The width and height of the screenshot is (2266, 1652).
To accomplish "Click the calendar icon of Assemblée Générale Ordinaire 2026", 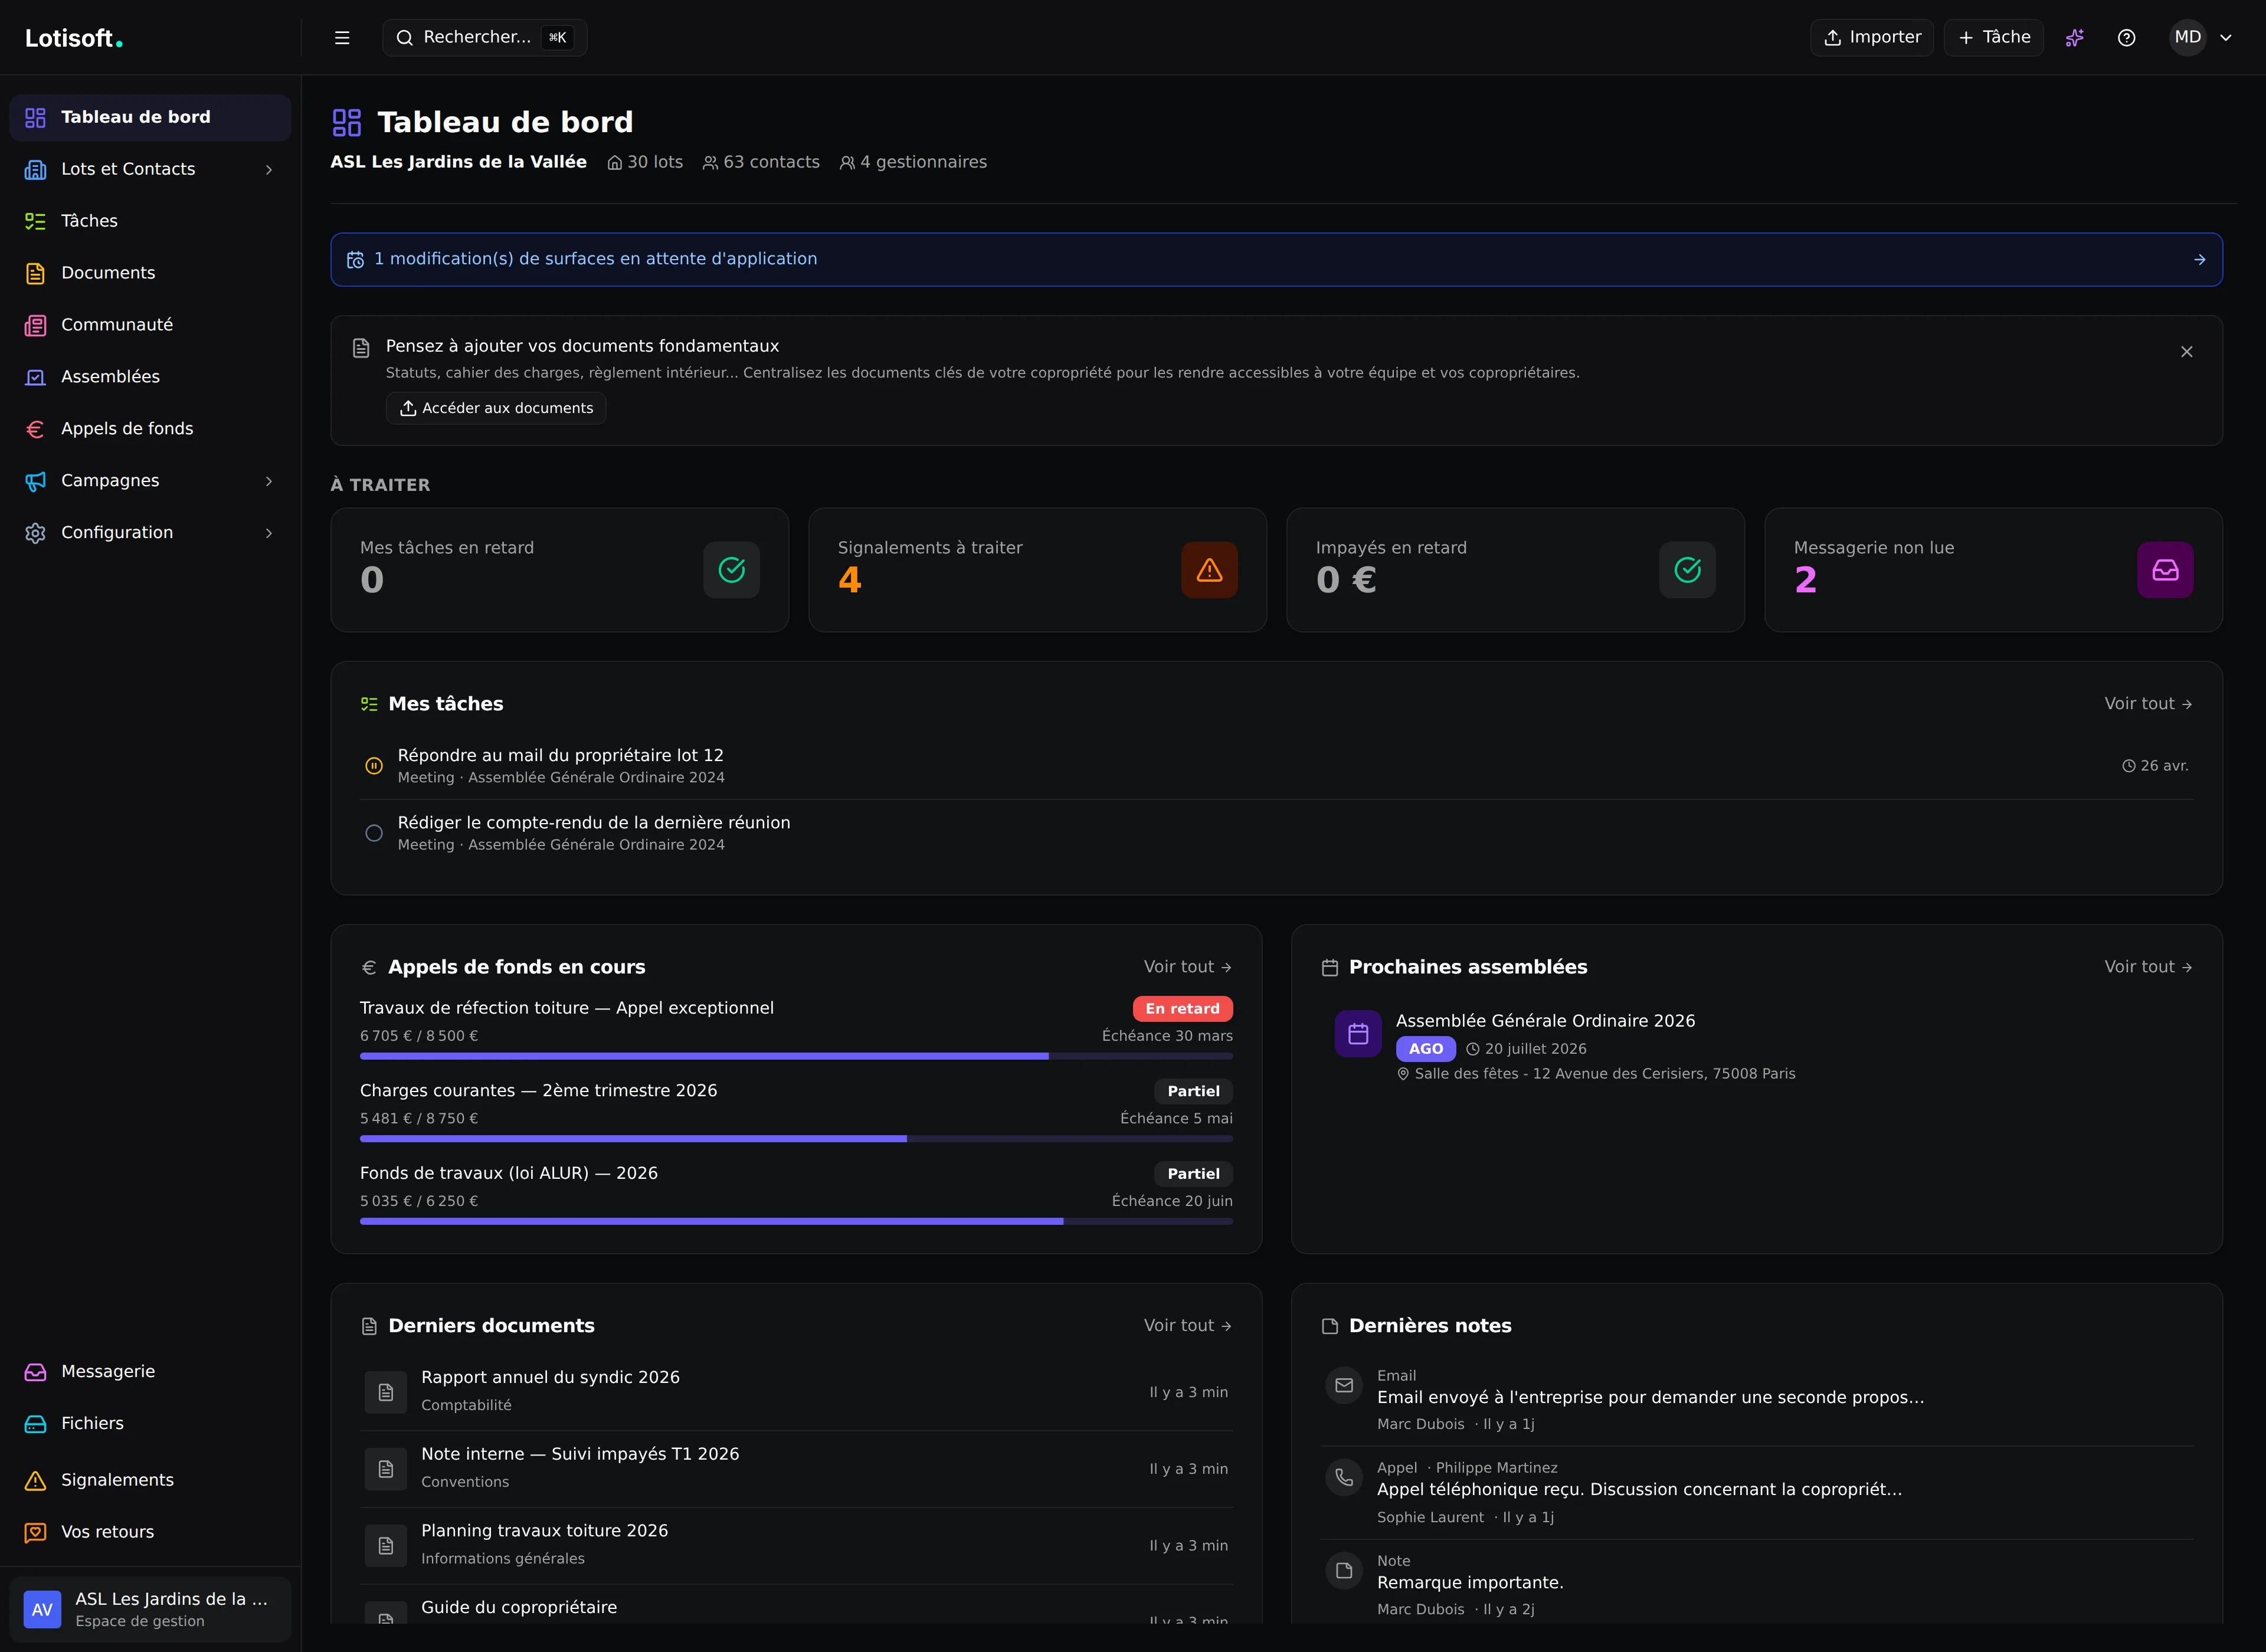I will point(1358,1034).
